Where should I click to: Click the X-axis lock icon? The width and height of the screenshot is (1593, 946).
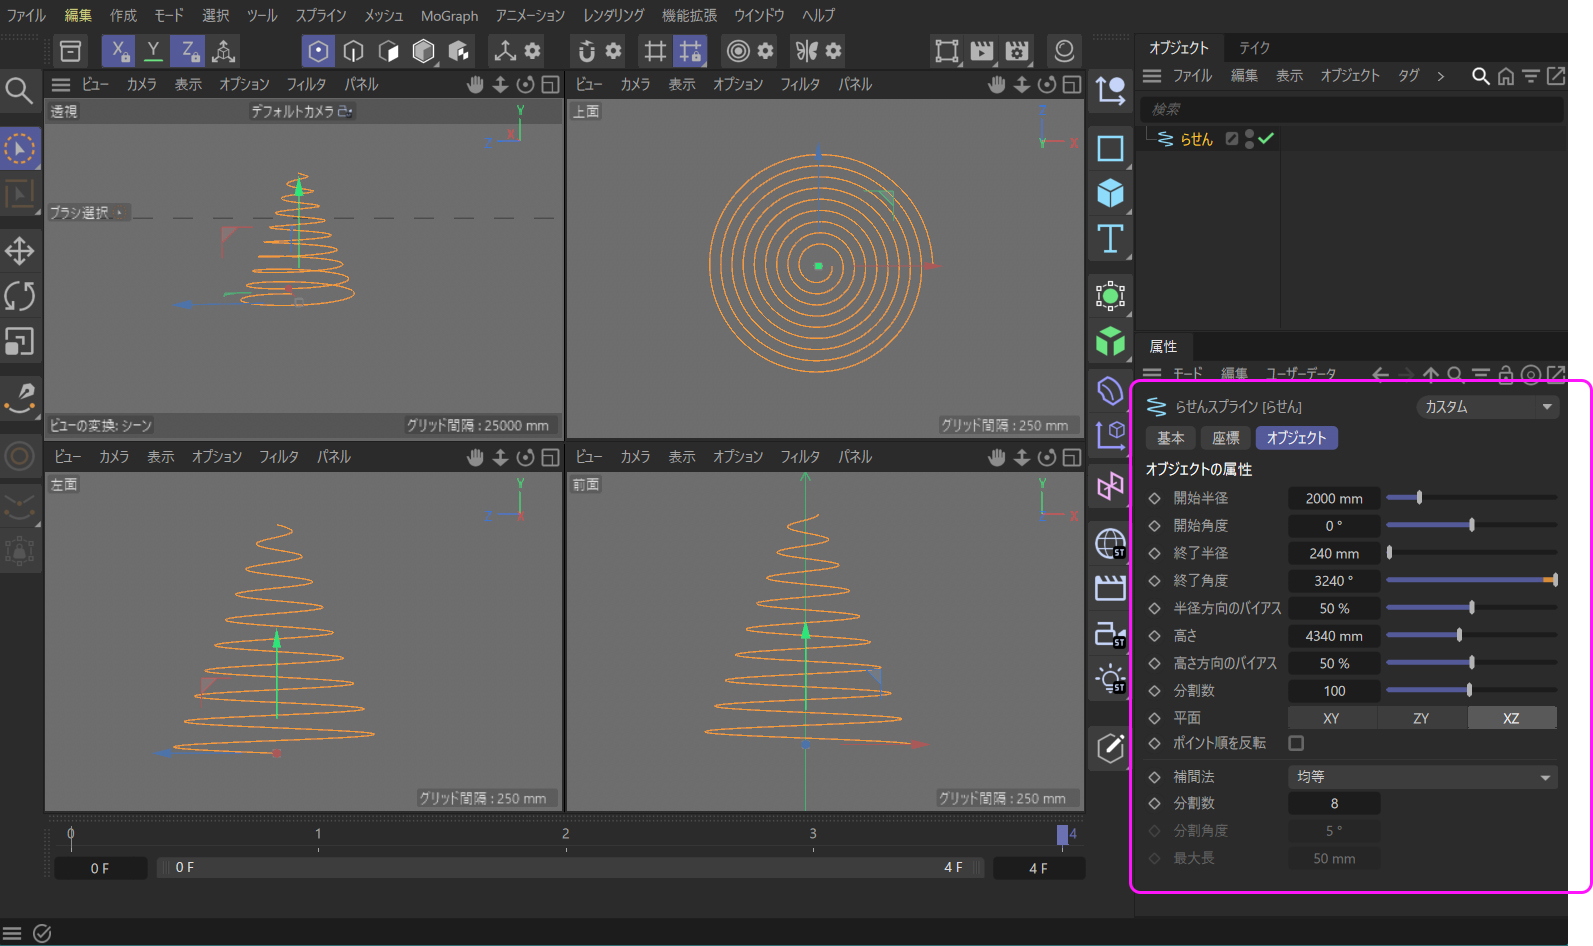point(119,50)
